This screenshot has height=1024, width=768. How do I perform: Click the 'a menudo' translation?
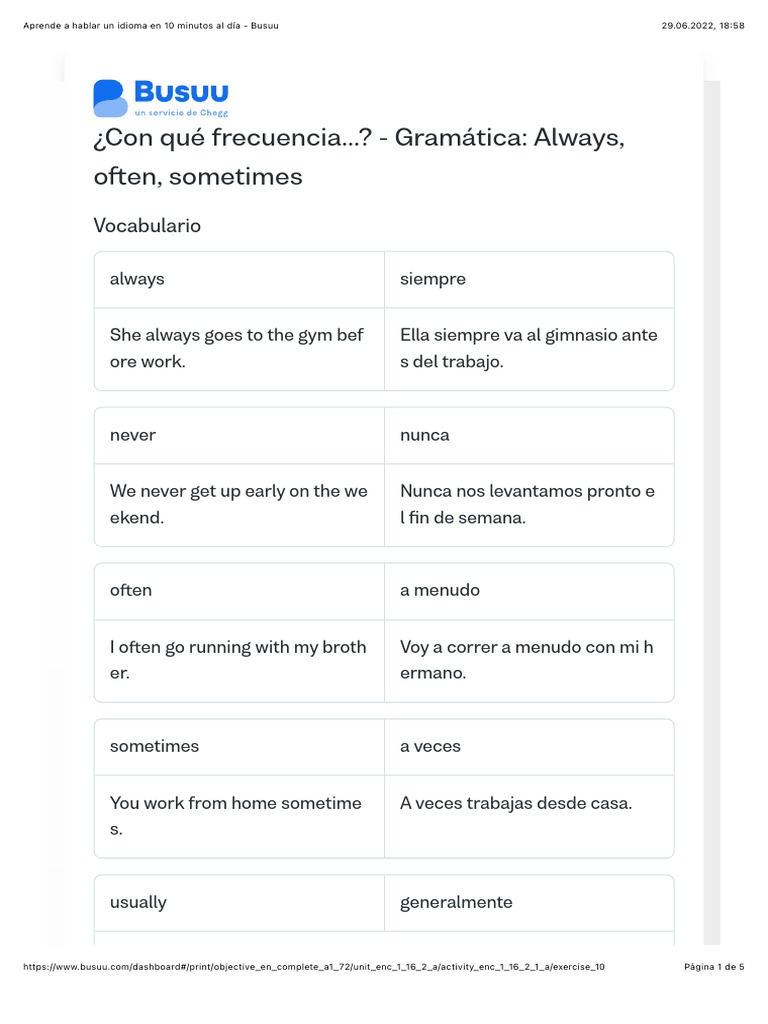pyautogui.click(x=440, y=590)
